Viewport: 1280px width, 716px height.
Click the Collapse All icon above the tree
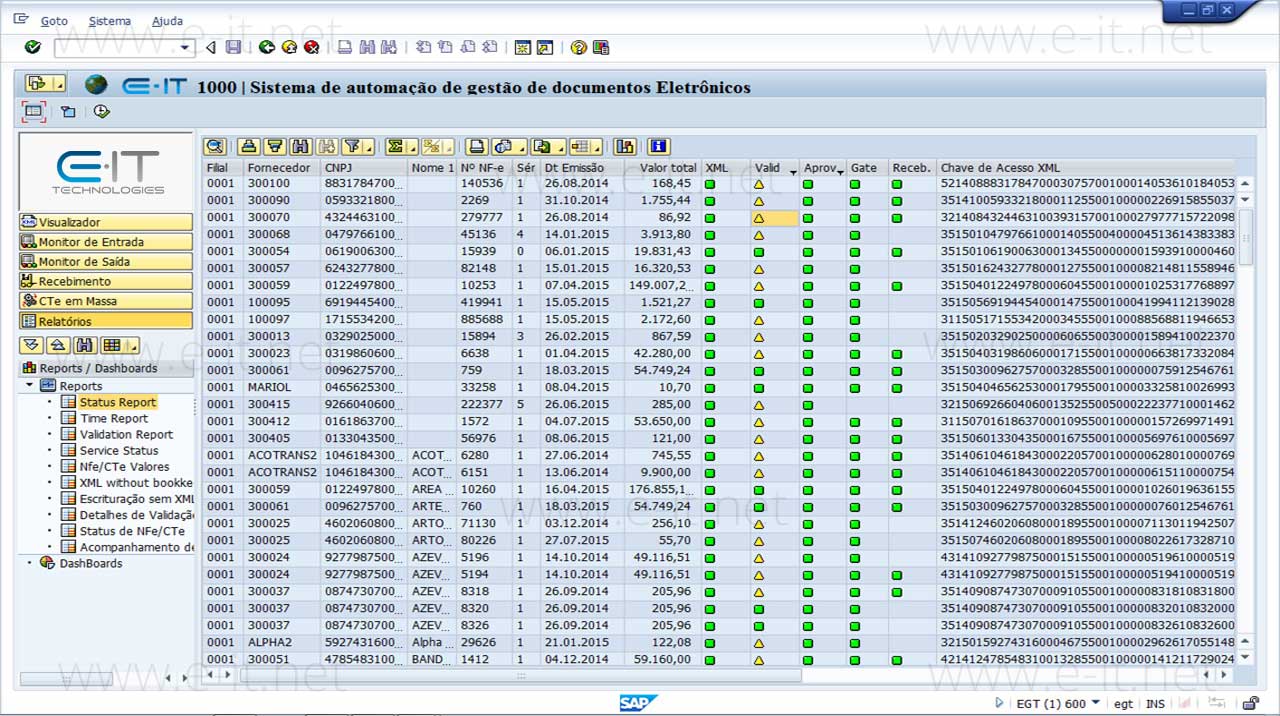click(x=58, y=345)
